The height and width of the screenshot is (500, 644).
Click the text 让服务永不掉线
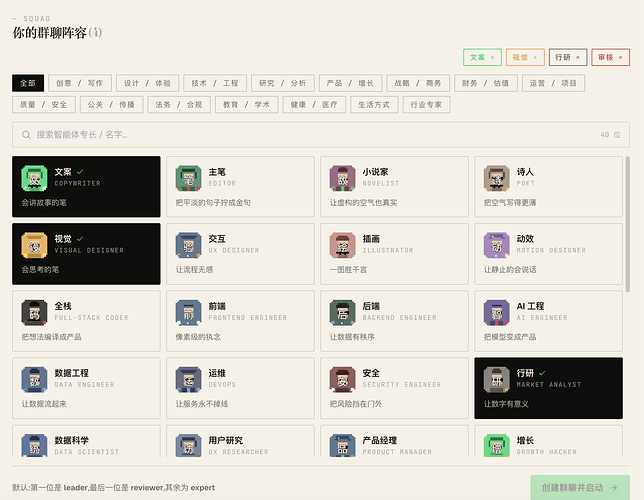(x=202, y=404)
